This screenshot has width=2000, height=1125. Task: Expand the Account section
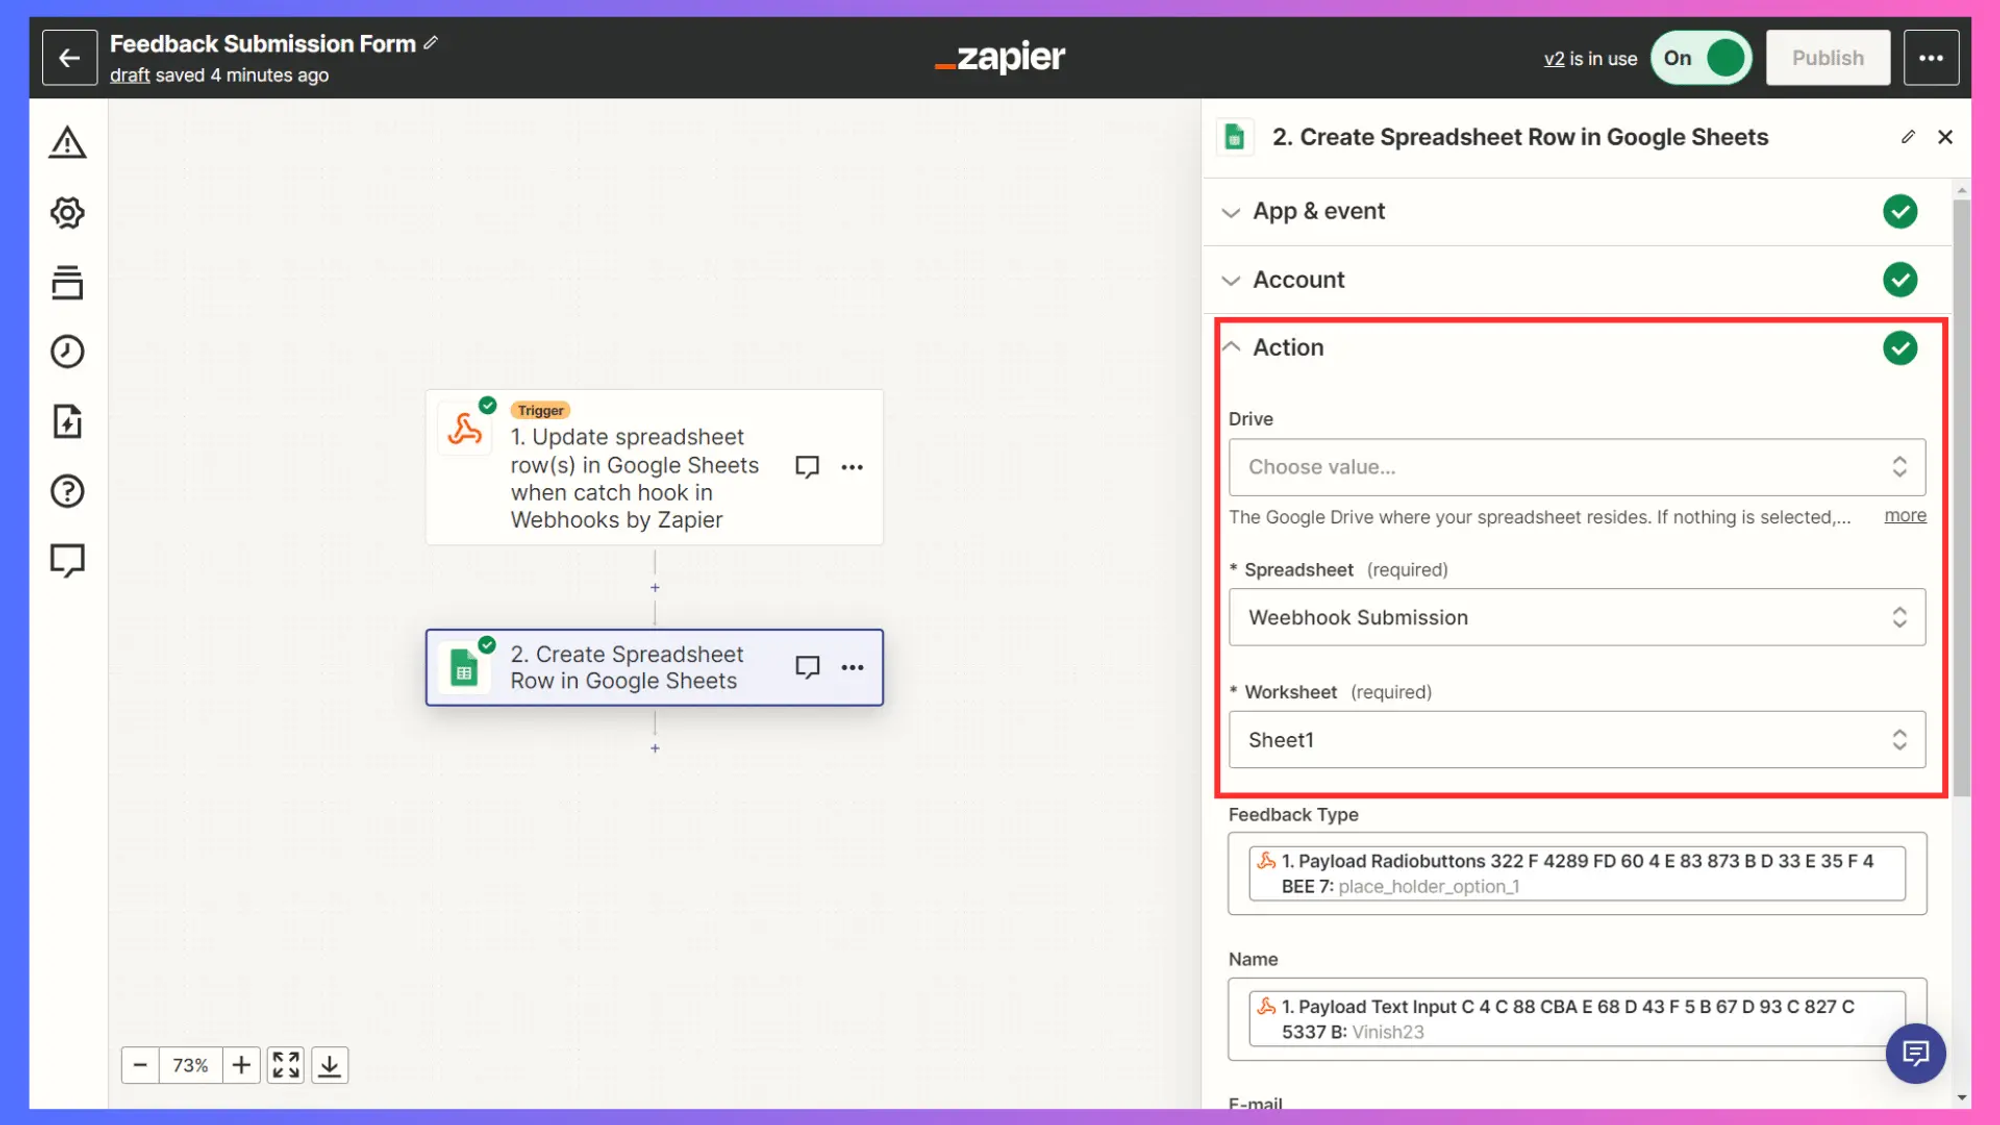pyautogui.click(x=1298, y=280)
